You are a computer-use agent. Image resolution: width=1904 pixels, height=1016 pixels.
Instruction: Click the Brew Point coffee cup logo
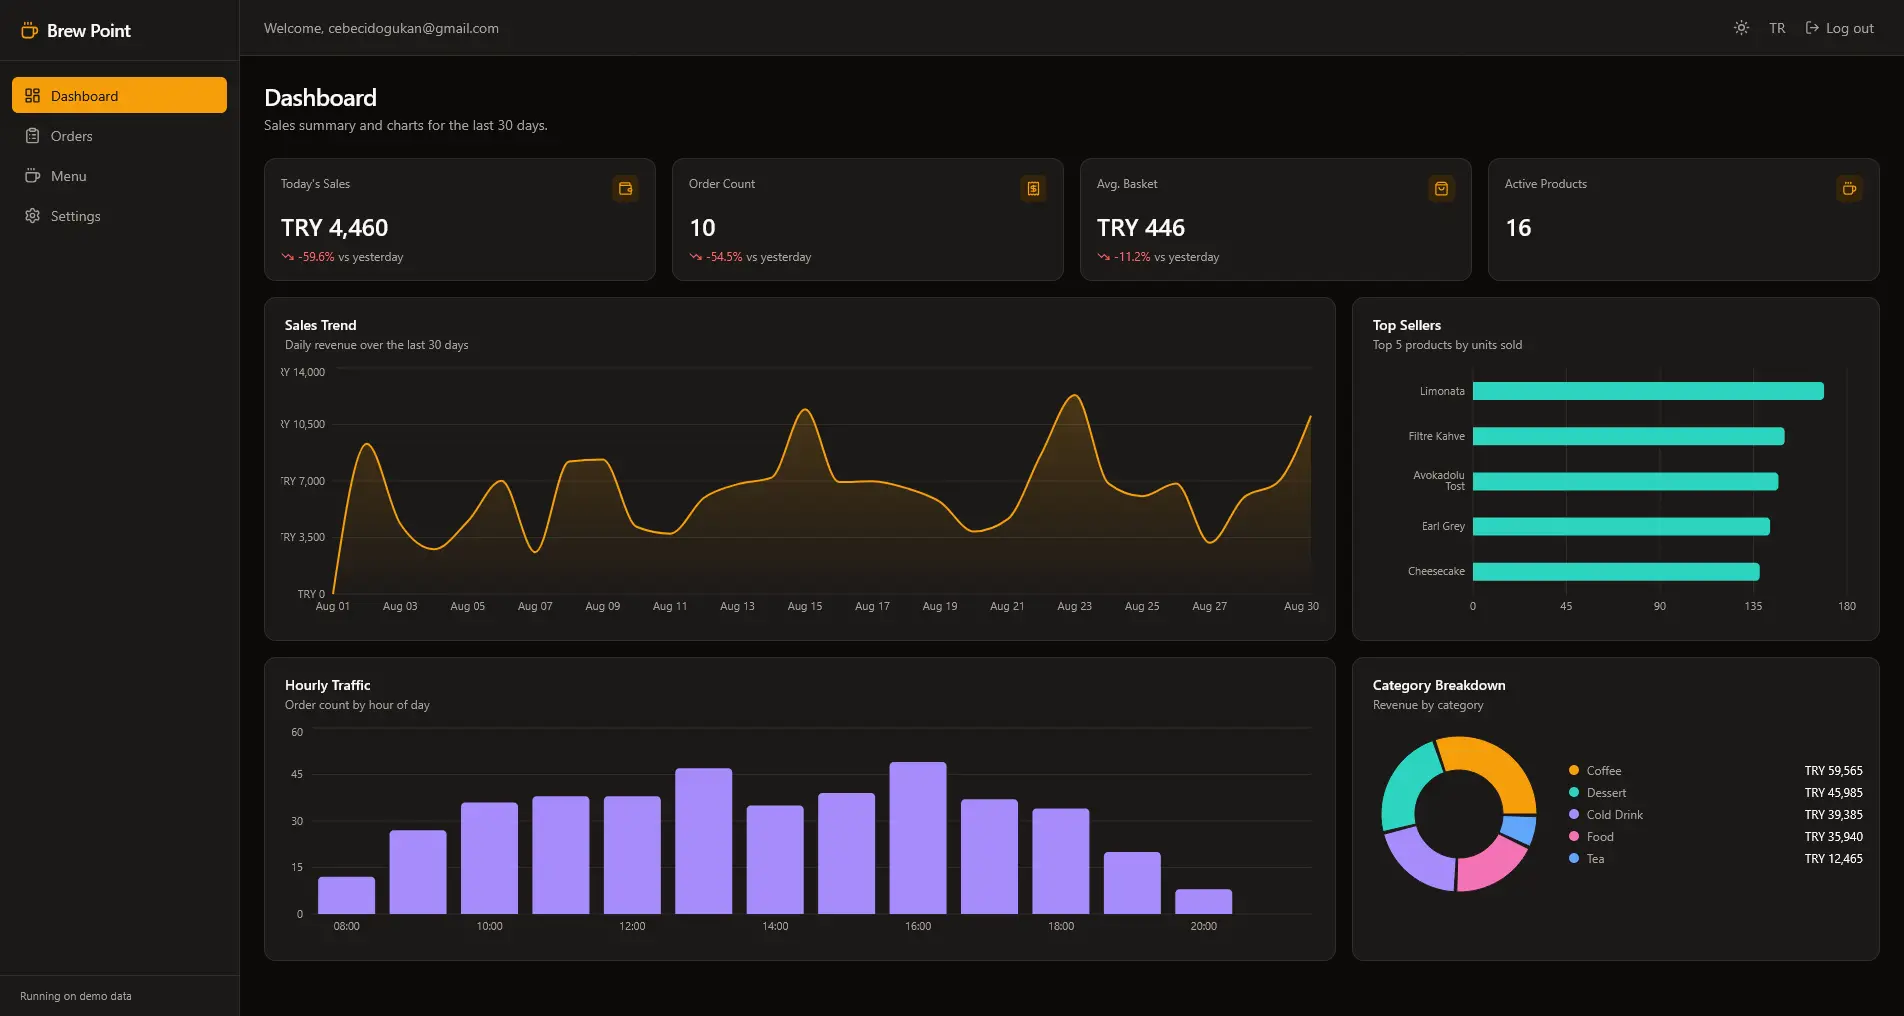pos(30,30)
